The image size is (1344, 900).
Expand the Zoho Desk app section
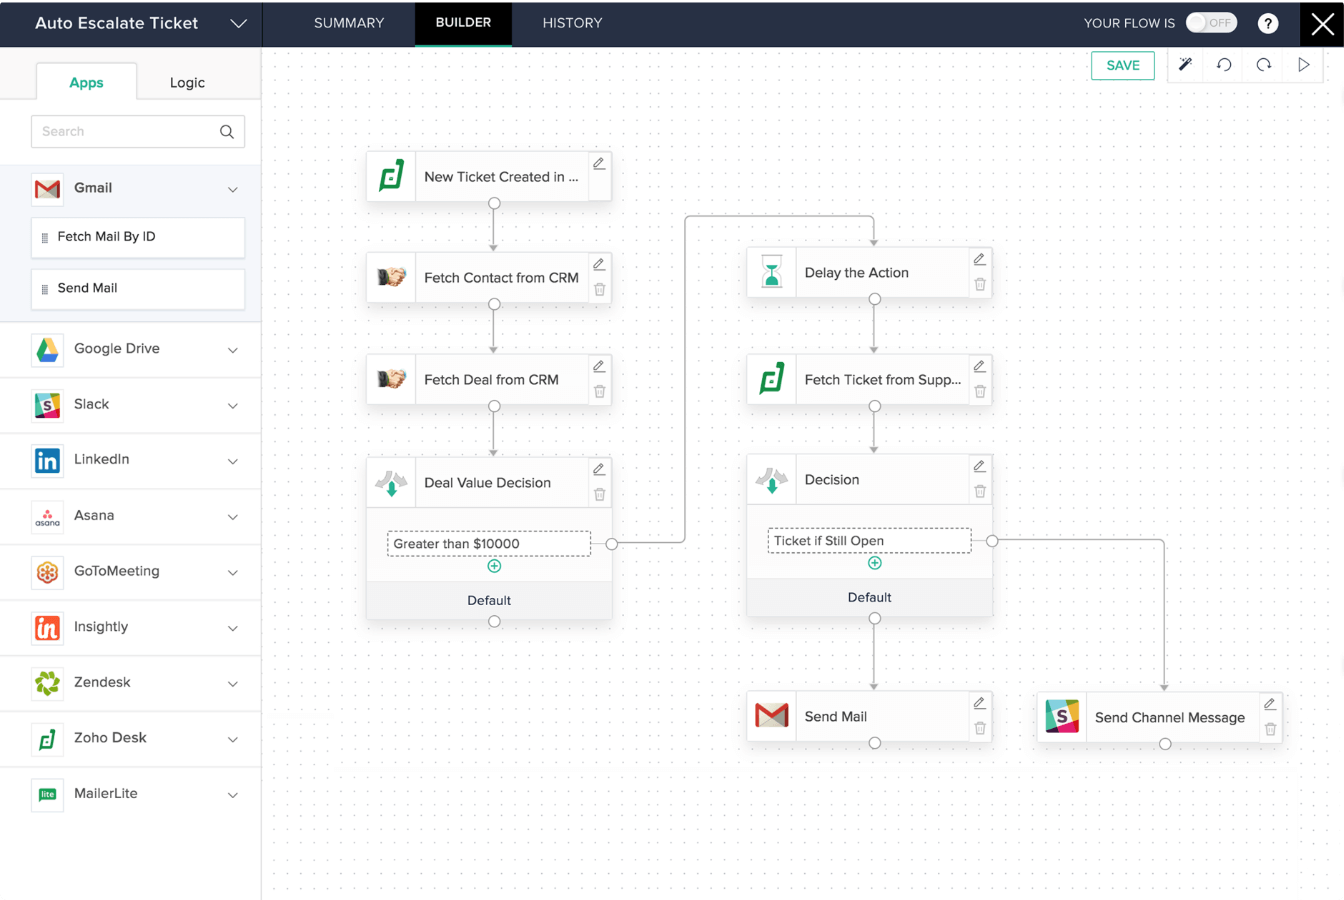[233, 739]
